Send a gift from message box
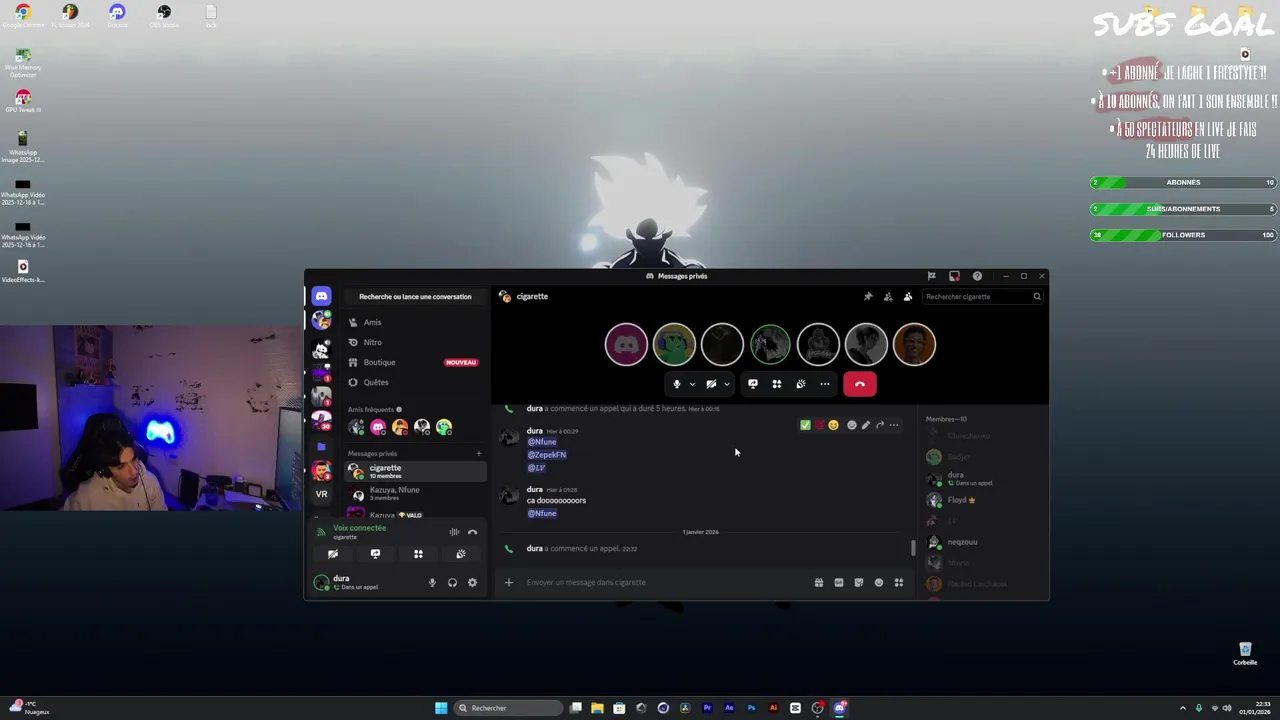1280x720 pixels. pyautogui.click(x=819, y=582)
